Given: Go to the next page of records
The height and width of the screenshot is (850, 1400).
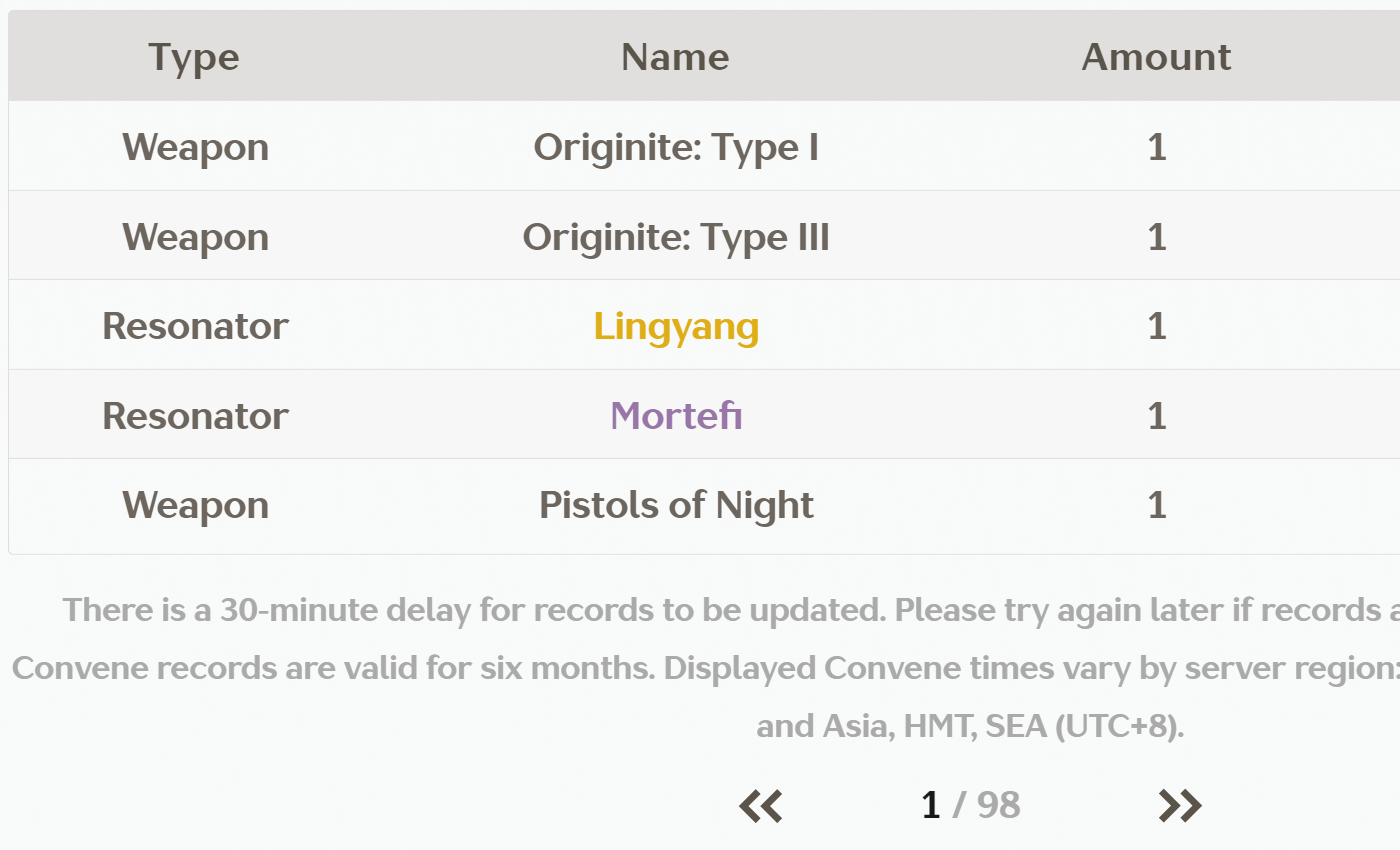Looking at the screenshot, I should tap(1180, 805).
